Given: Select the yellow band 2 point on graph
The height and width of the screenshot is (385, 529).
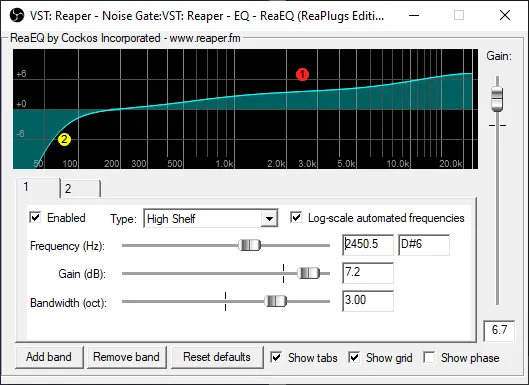Looking at the screenshot, I should tap(64, 139).
